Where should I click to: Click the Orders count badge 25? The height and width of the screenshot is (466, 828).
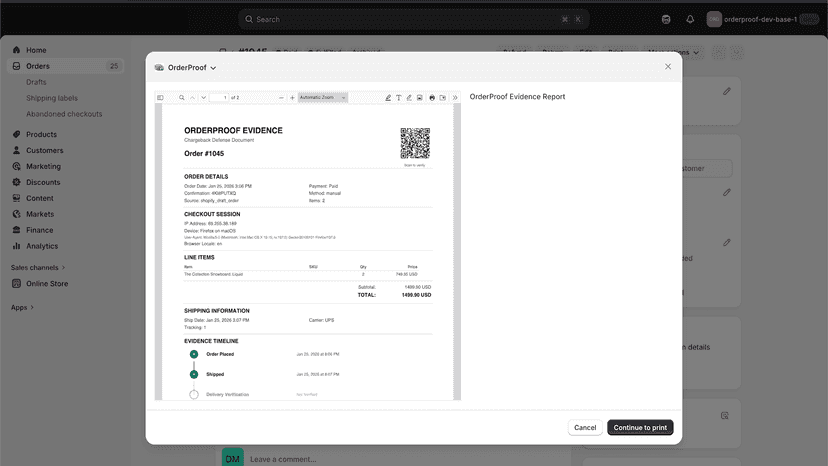[114, 66]
